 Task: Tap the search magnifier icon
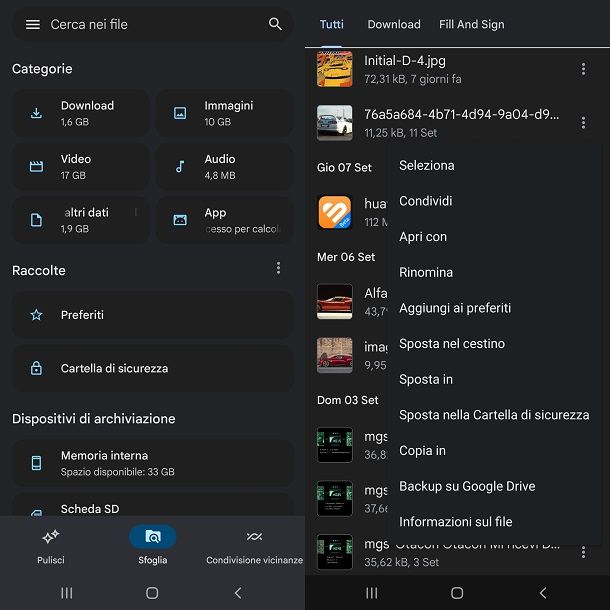(275, 24)
